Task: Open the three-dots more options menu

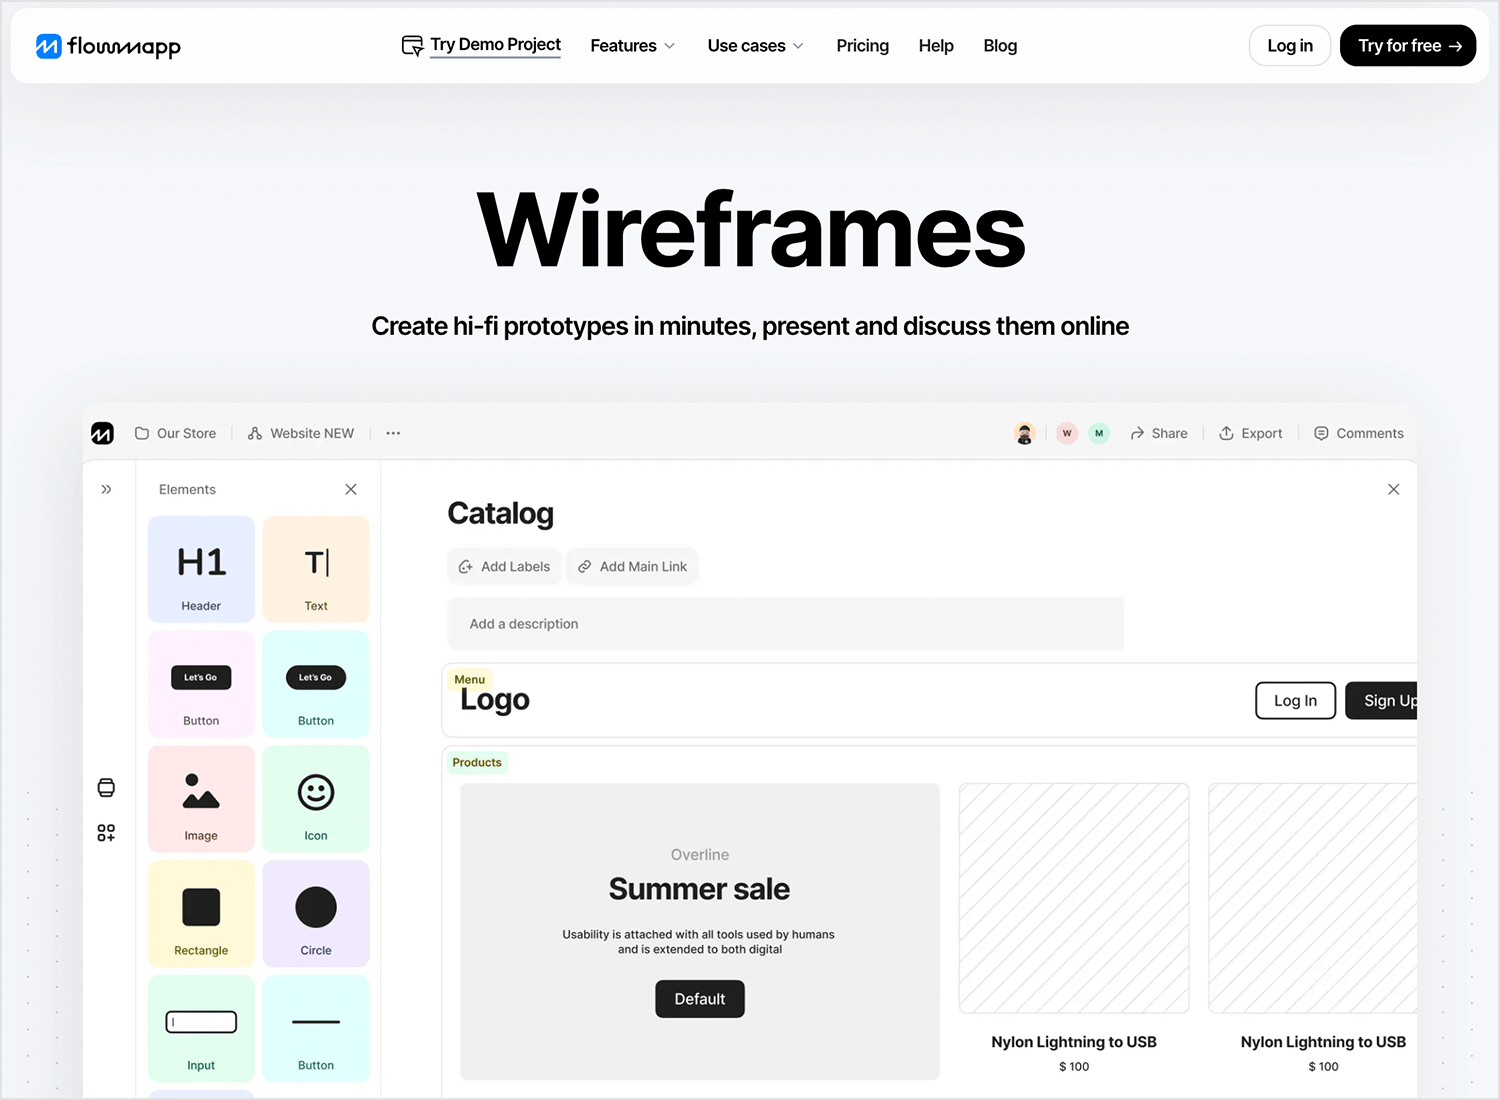Action: pos(393,433)
